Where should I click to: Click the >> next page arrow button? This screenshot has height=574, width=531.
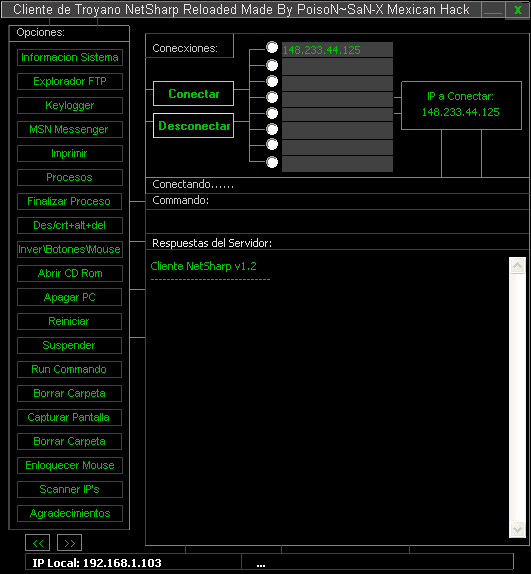70,543
